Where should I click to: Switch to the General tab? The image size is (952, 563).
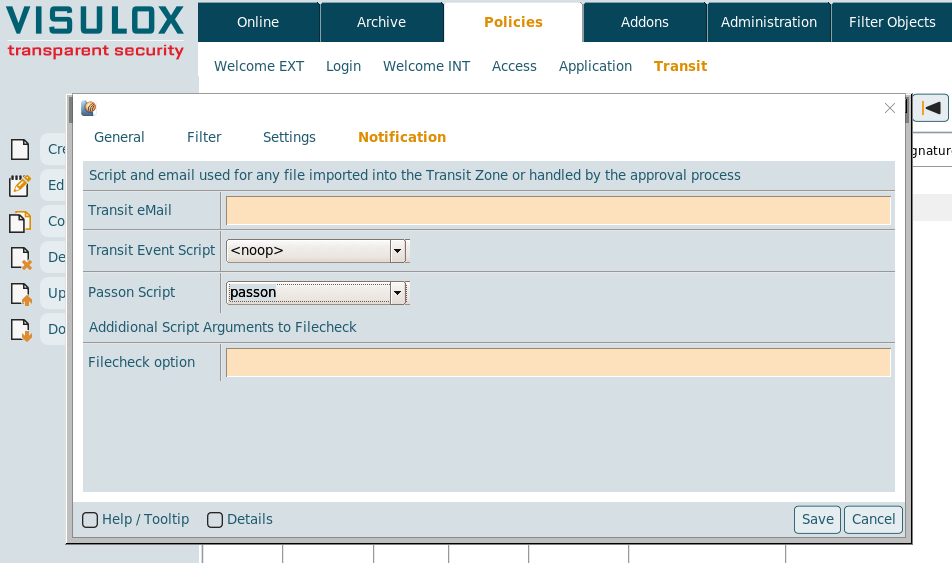[x=119, y=137]
